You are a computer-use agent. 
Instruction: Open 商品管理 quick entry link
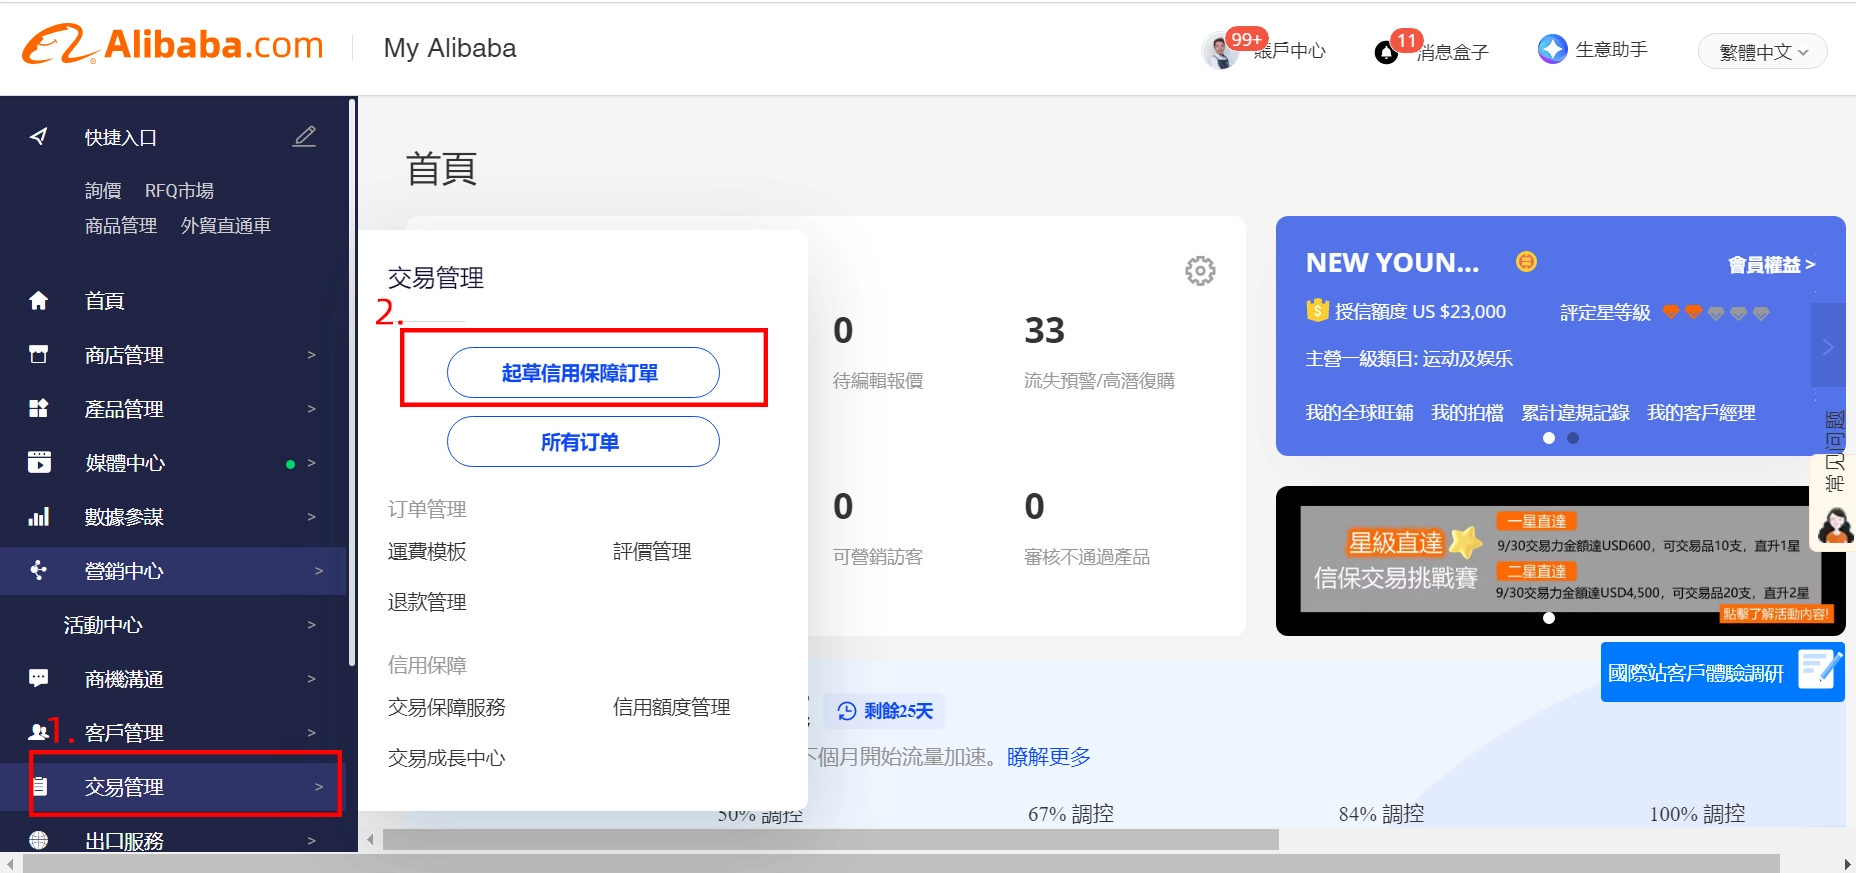121,225
